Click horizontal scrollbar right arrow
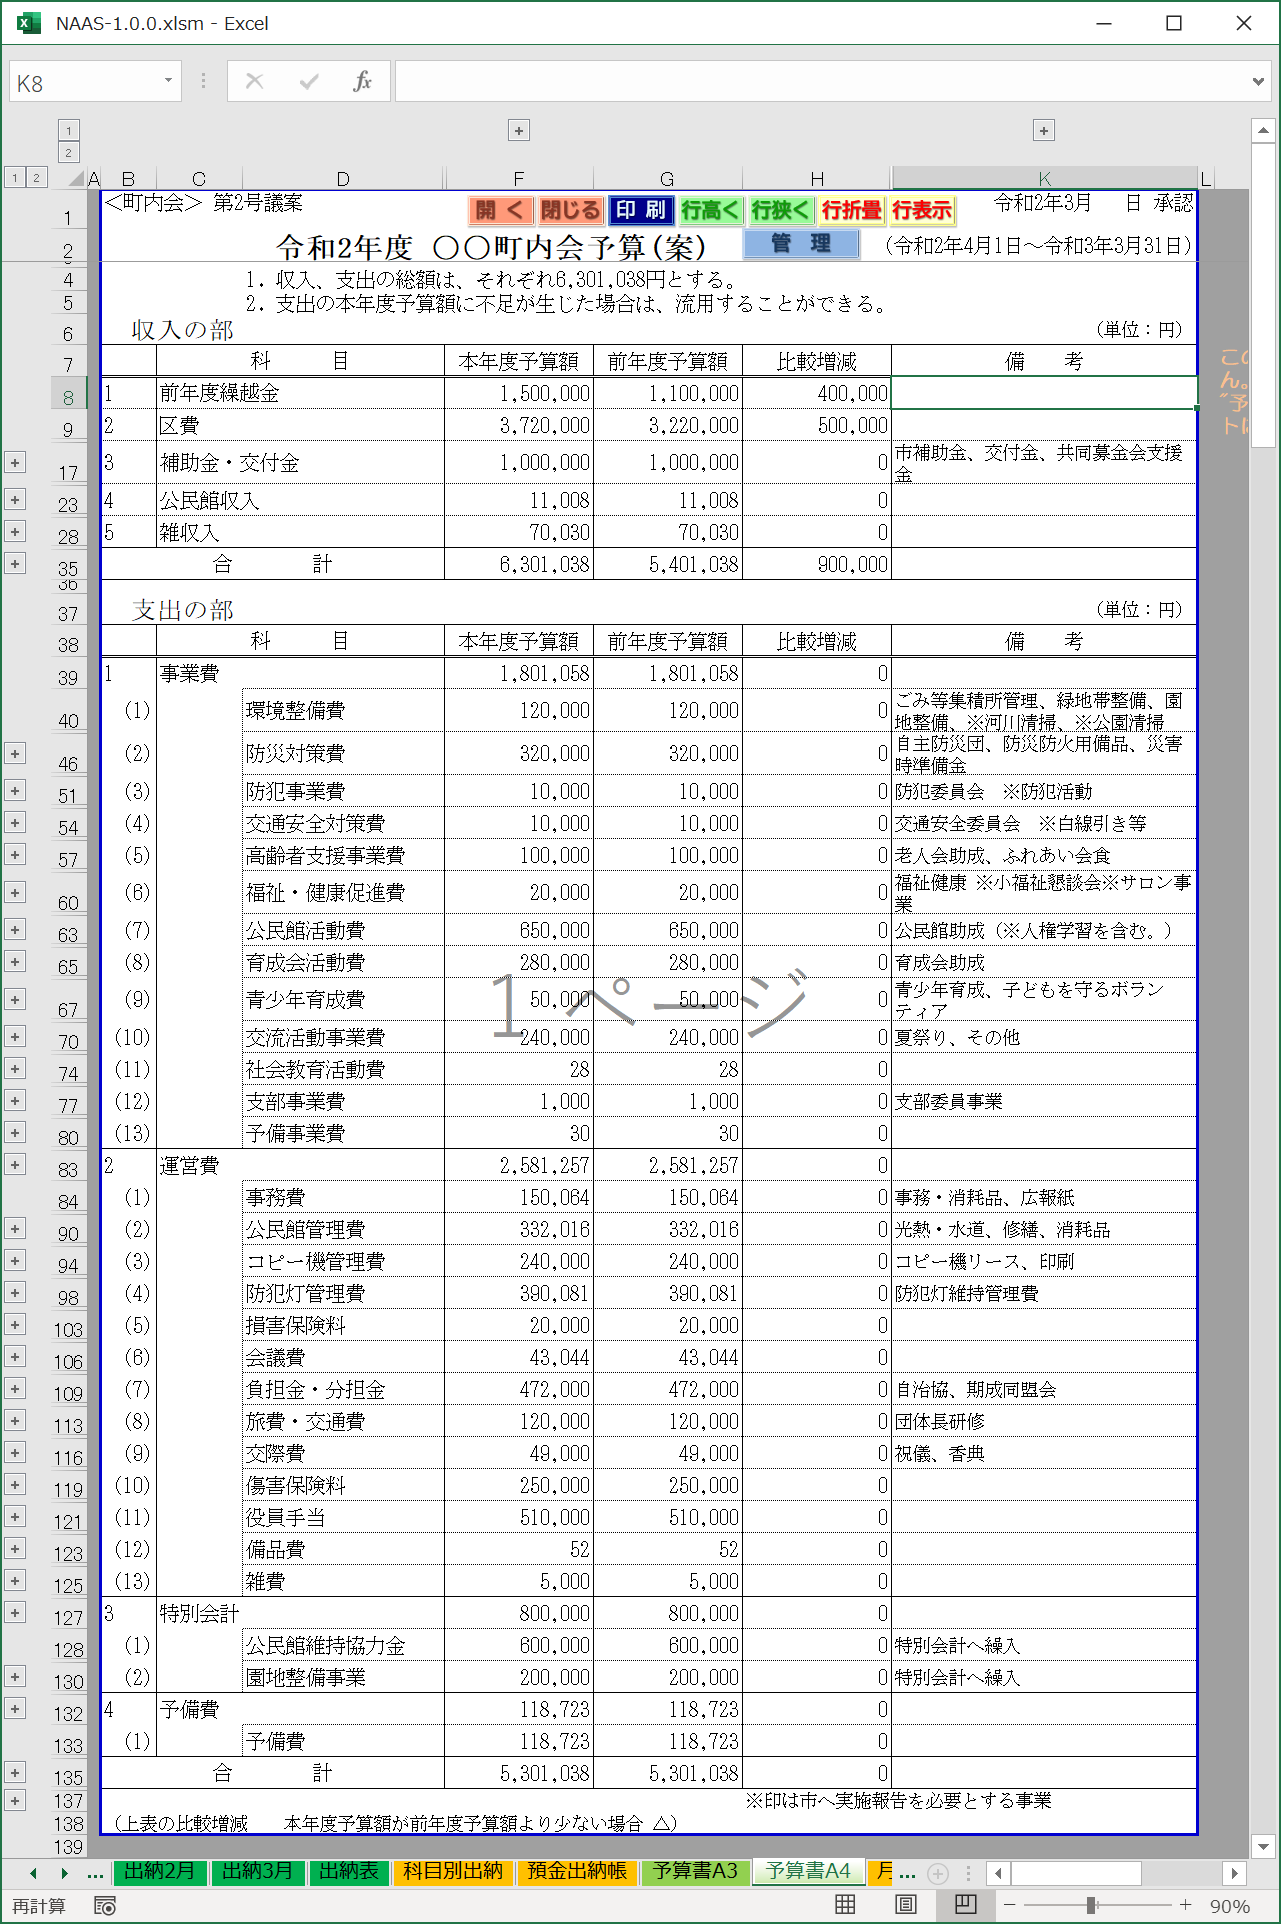Viewport: 1281px width, 1924px height. click(1234, 1873)
